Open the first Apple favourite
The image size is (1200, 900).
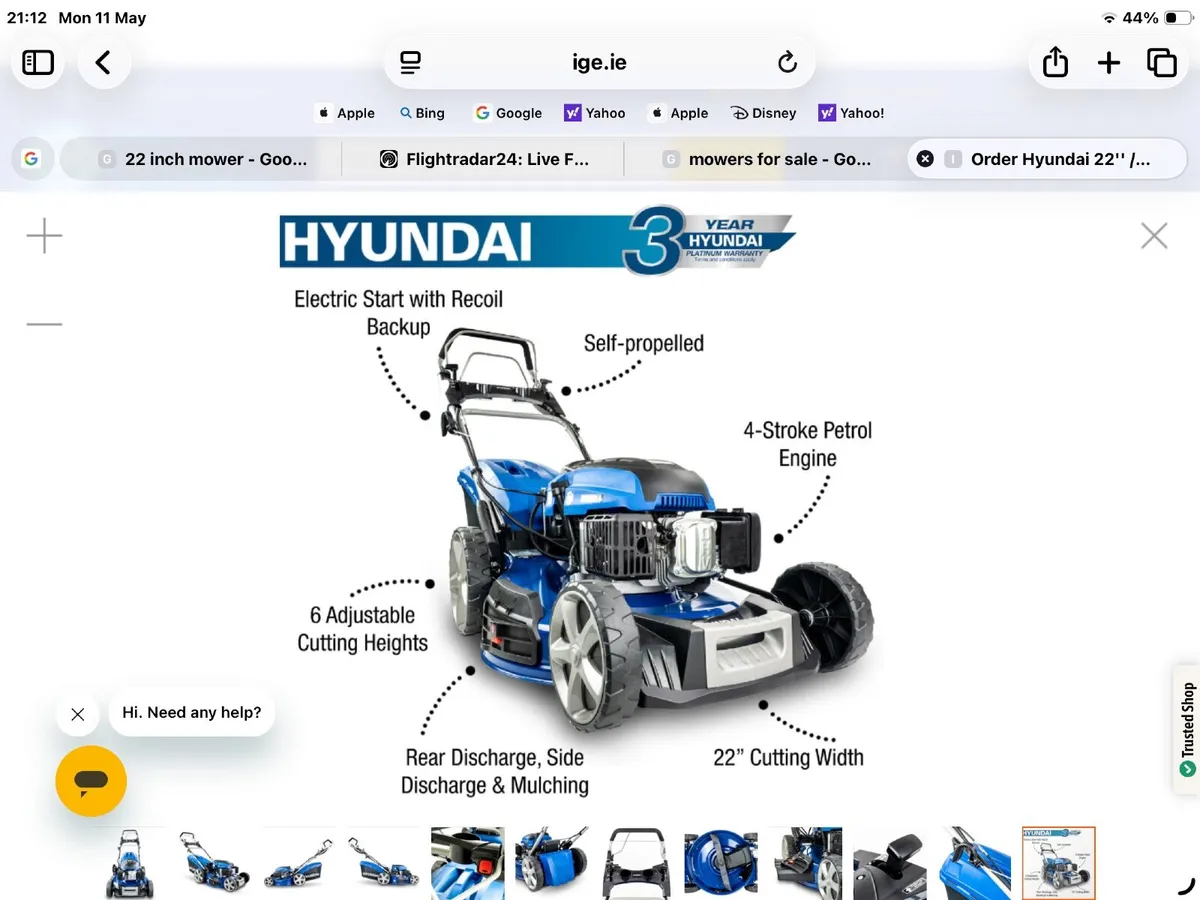click(x=346, y=113)
